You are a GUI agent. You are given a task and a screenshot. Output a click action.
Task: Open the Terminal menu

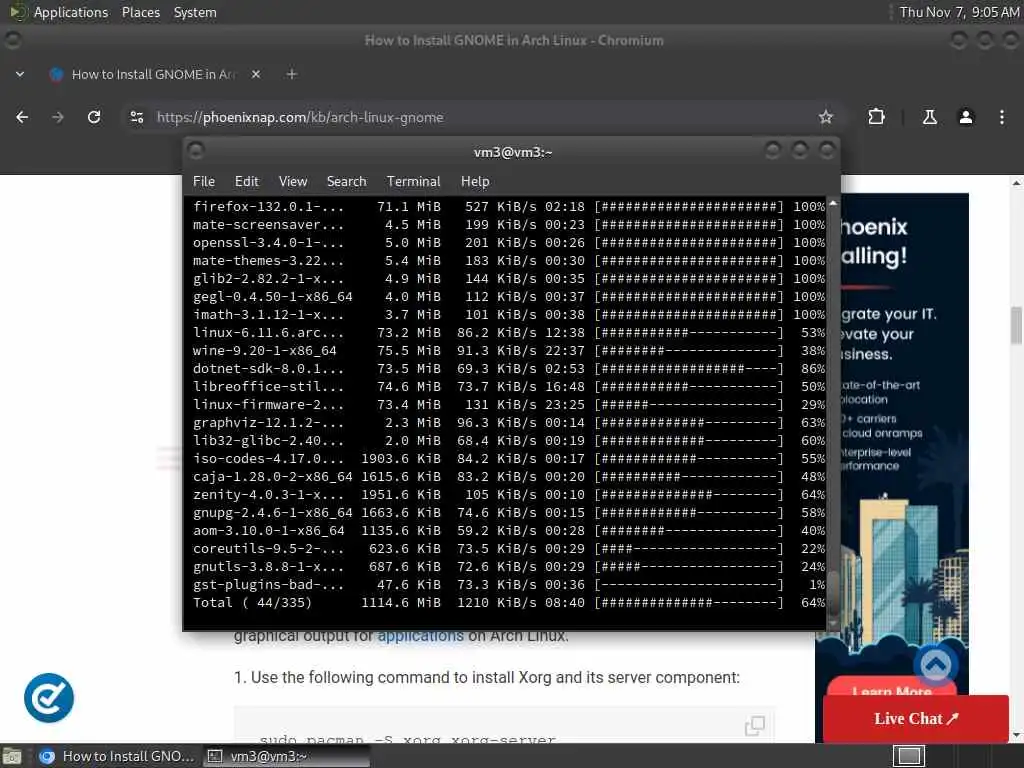pos(413,182)
